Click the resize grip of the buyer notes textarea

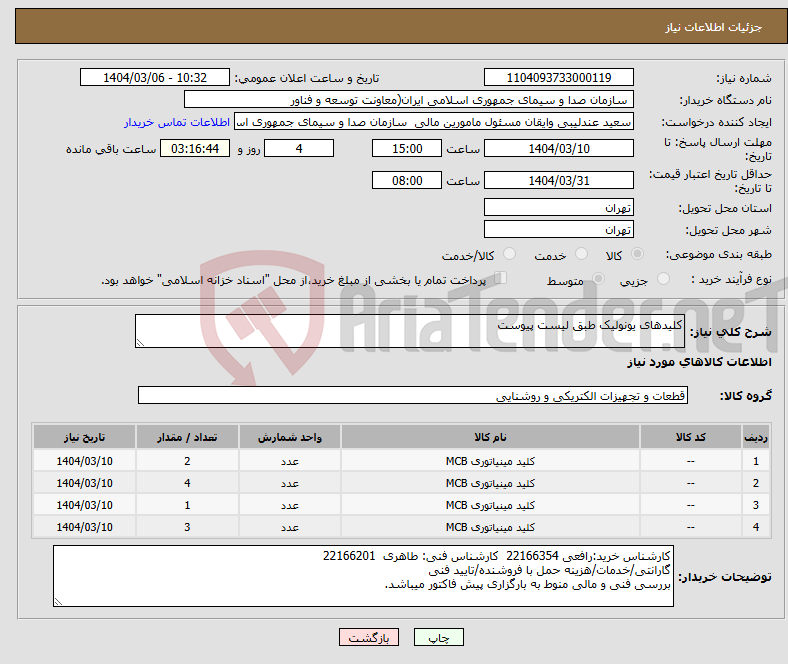tap(58, 602)
